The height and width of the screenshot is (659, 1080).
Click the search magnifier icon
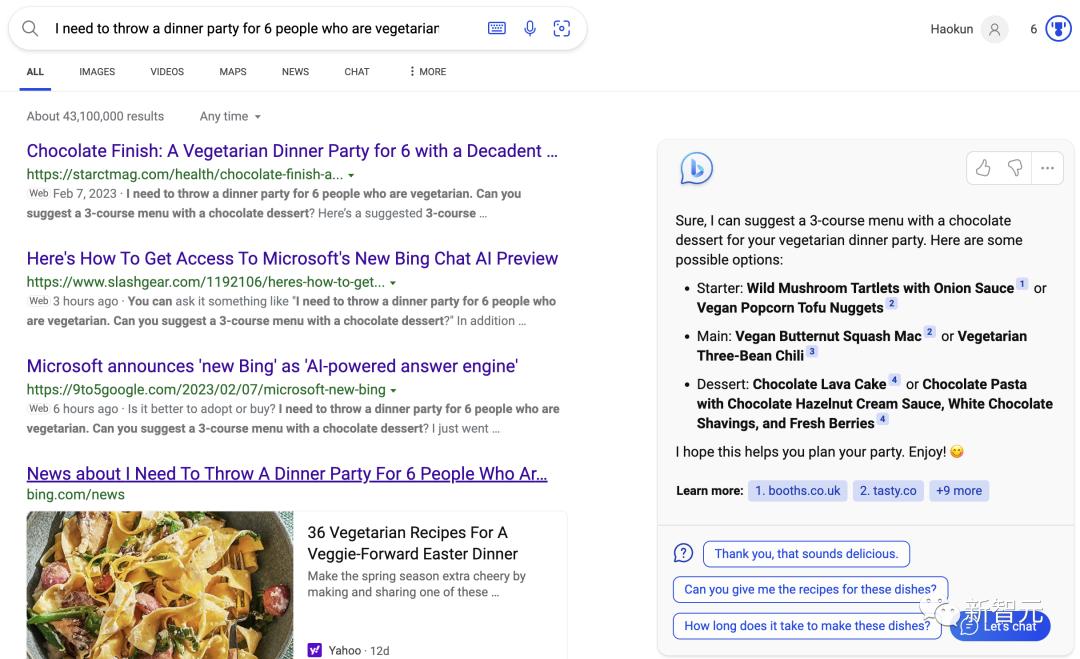point(30,29)
